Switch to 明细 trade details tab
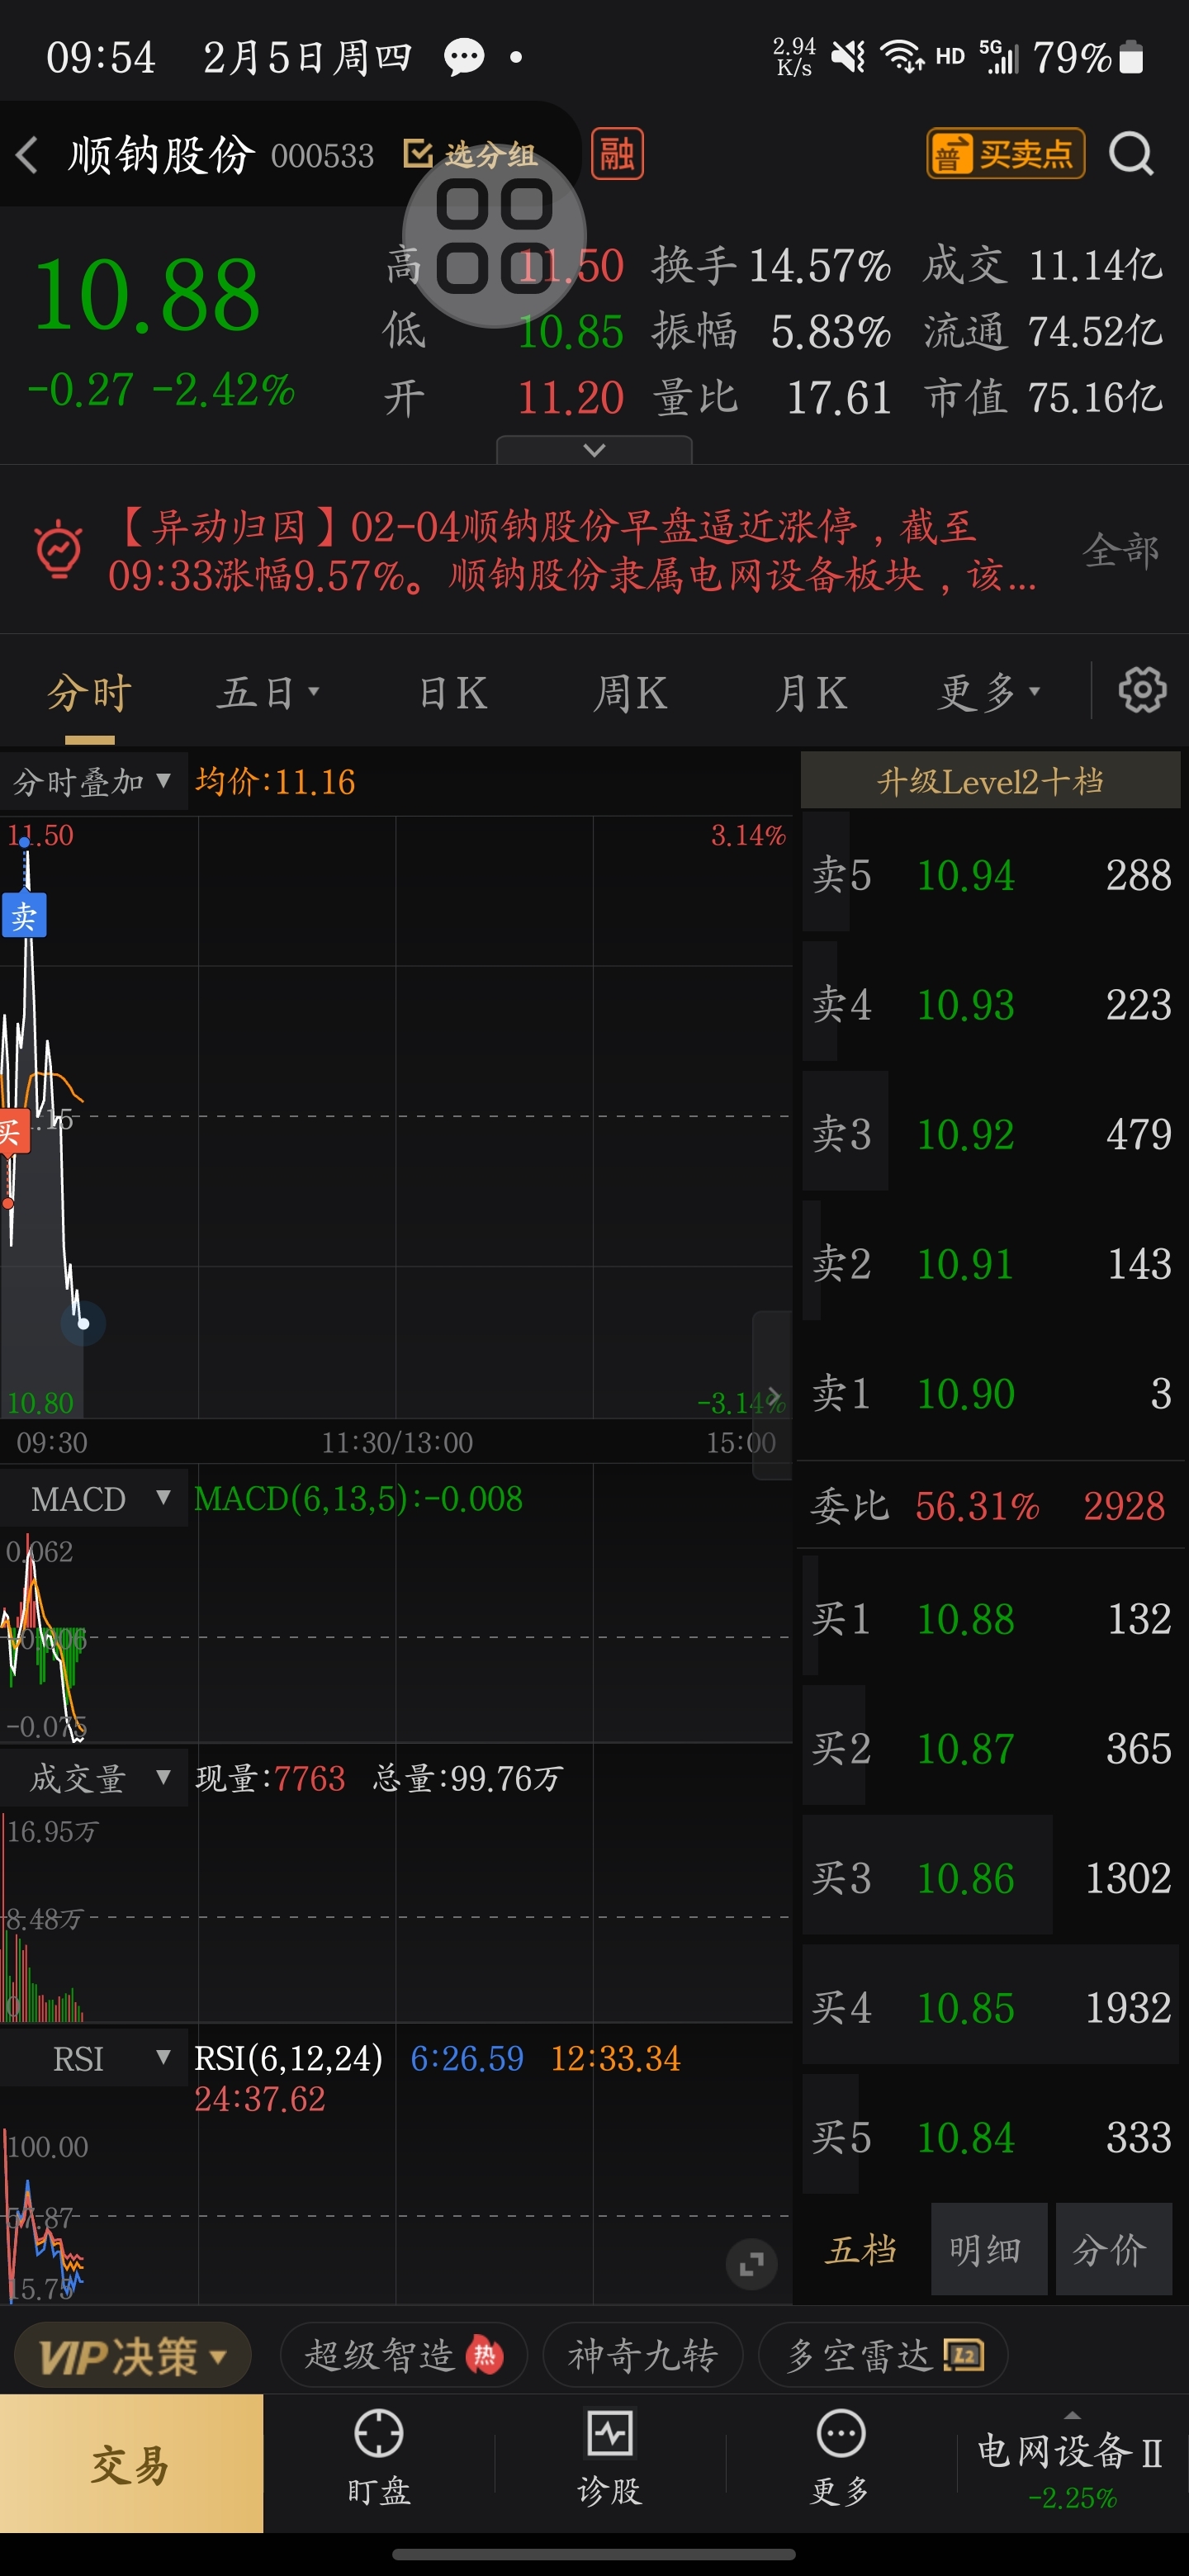The height and width of the screenshot is (2576, 1189). pos(988,2250)
